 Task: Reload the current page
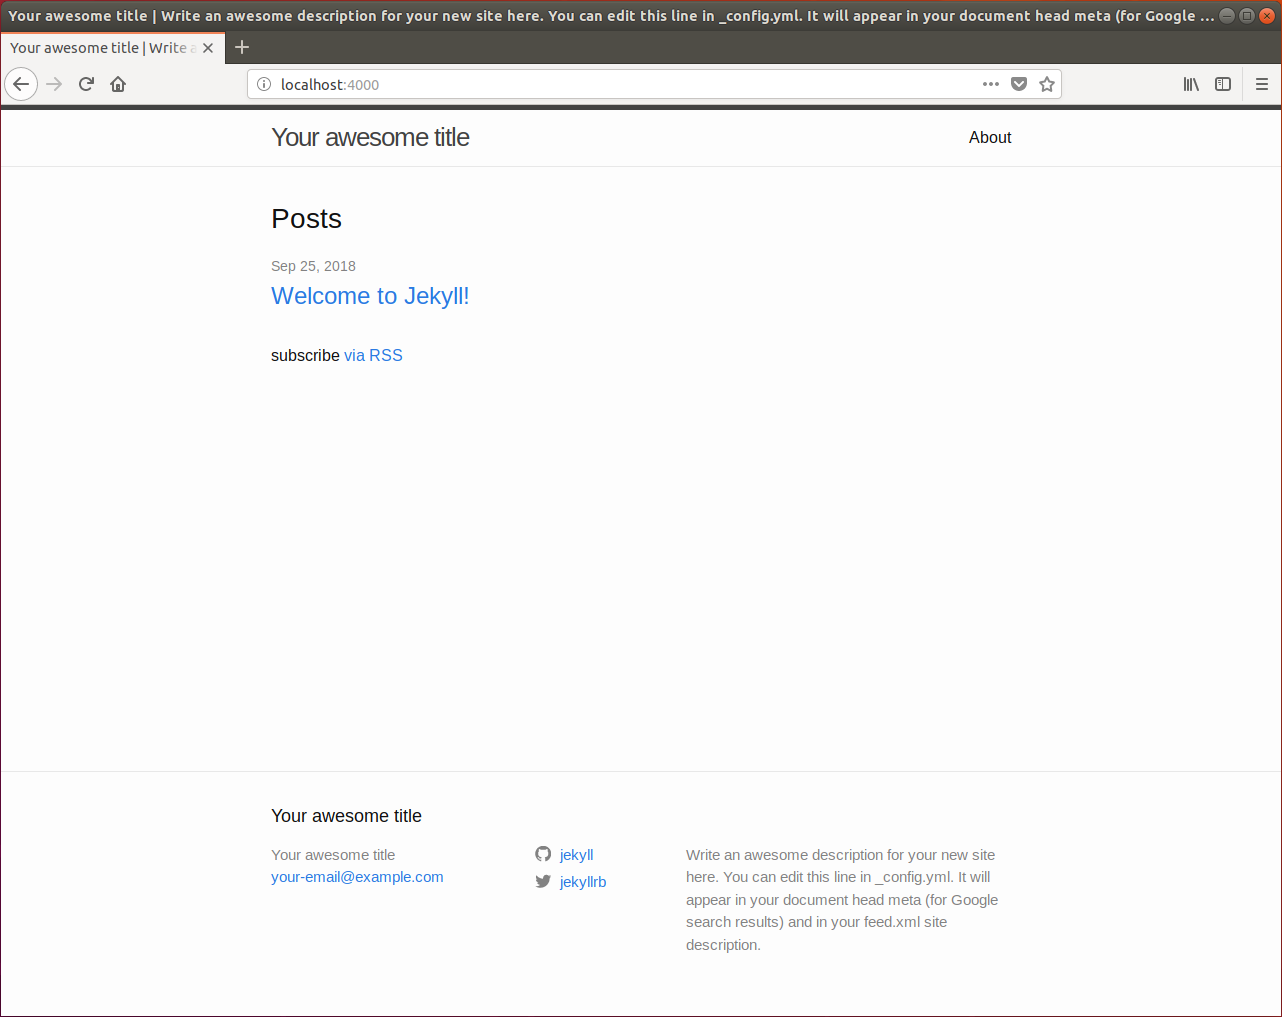click(x=86, y=84)
